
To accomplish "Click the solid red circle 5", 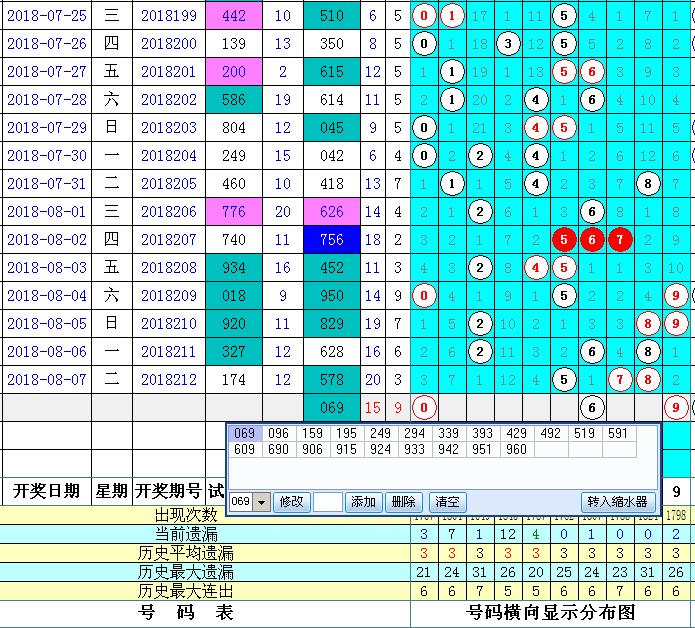I will point(565,240).
